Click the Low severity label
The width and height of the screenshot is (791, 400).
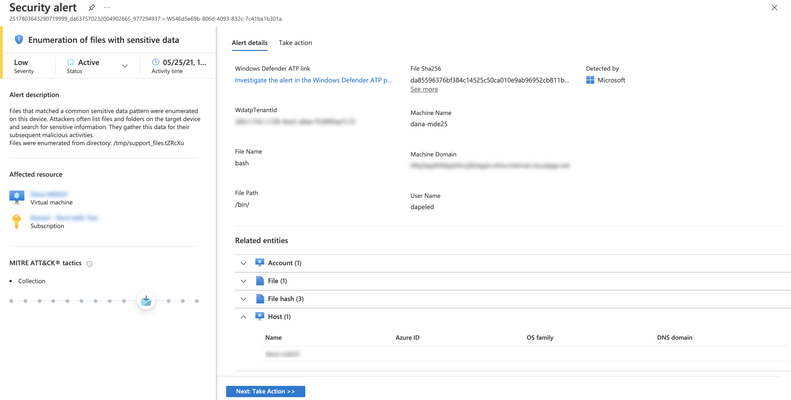21,63
